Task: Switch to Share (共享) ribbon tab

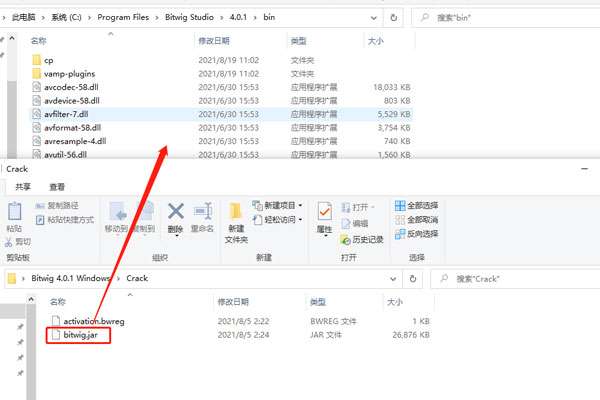Action: click(23, 187)
